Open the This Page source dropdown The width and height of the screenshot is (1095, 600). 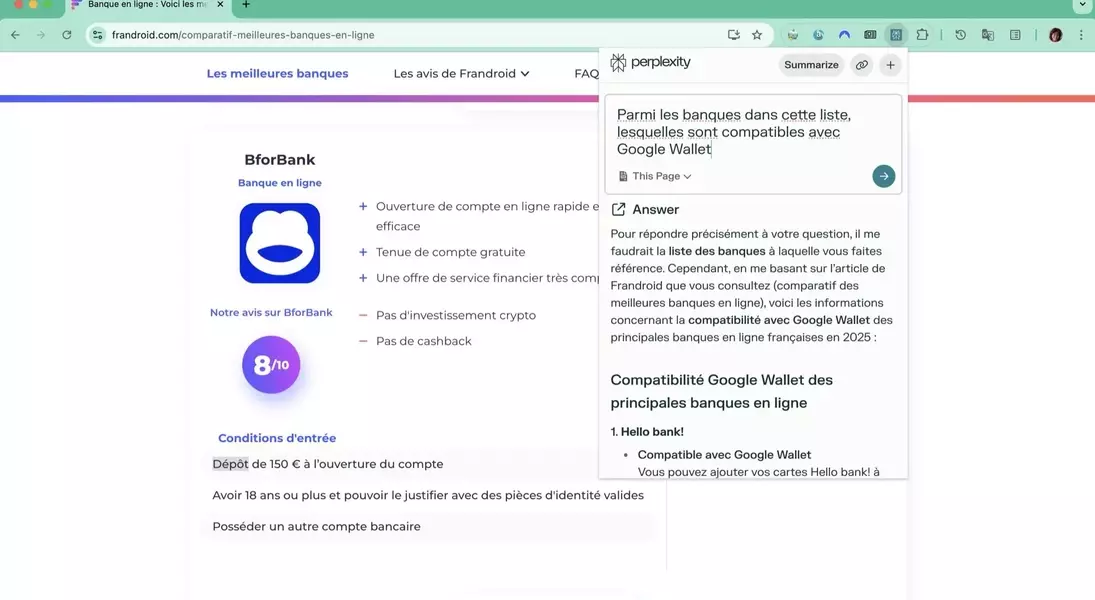pos(655,176)
